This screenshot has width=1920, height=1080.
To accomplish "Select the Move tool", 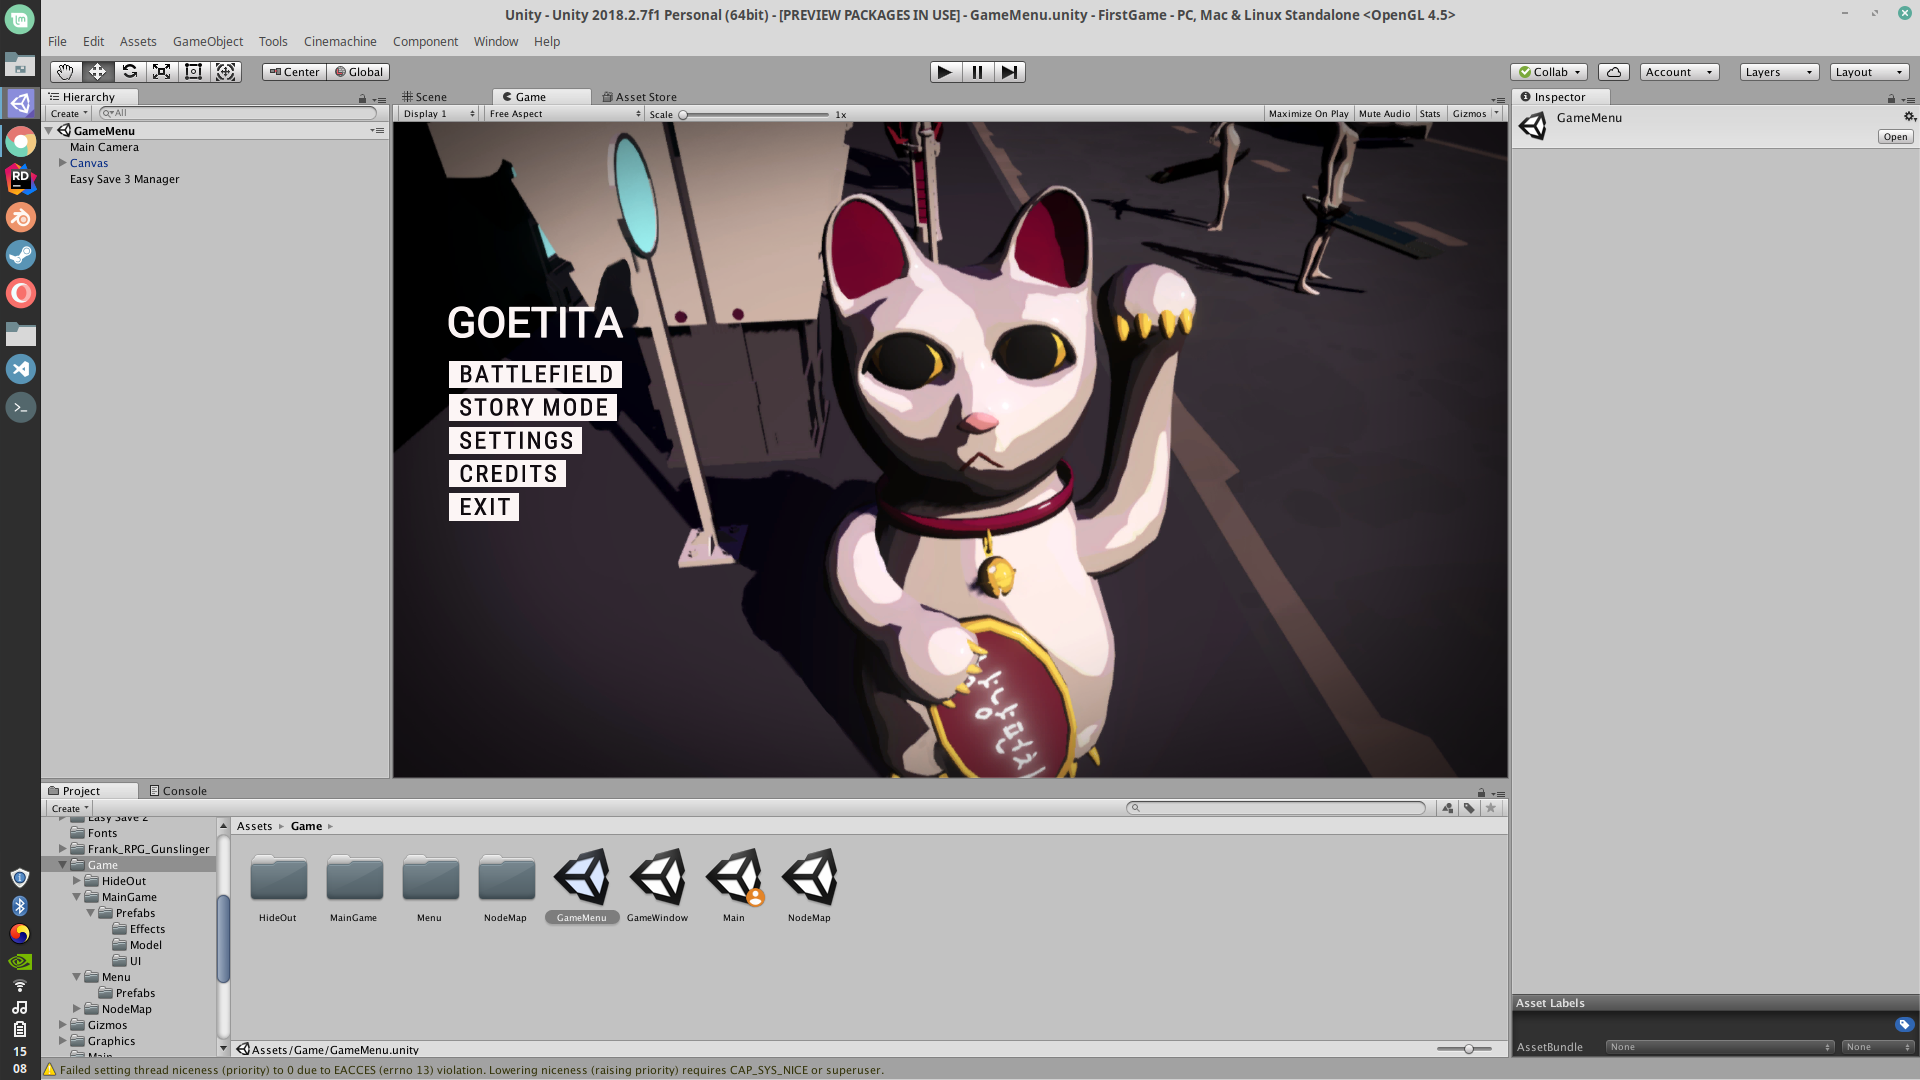I will point(97,72).
